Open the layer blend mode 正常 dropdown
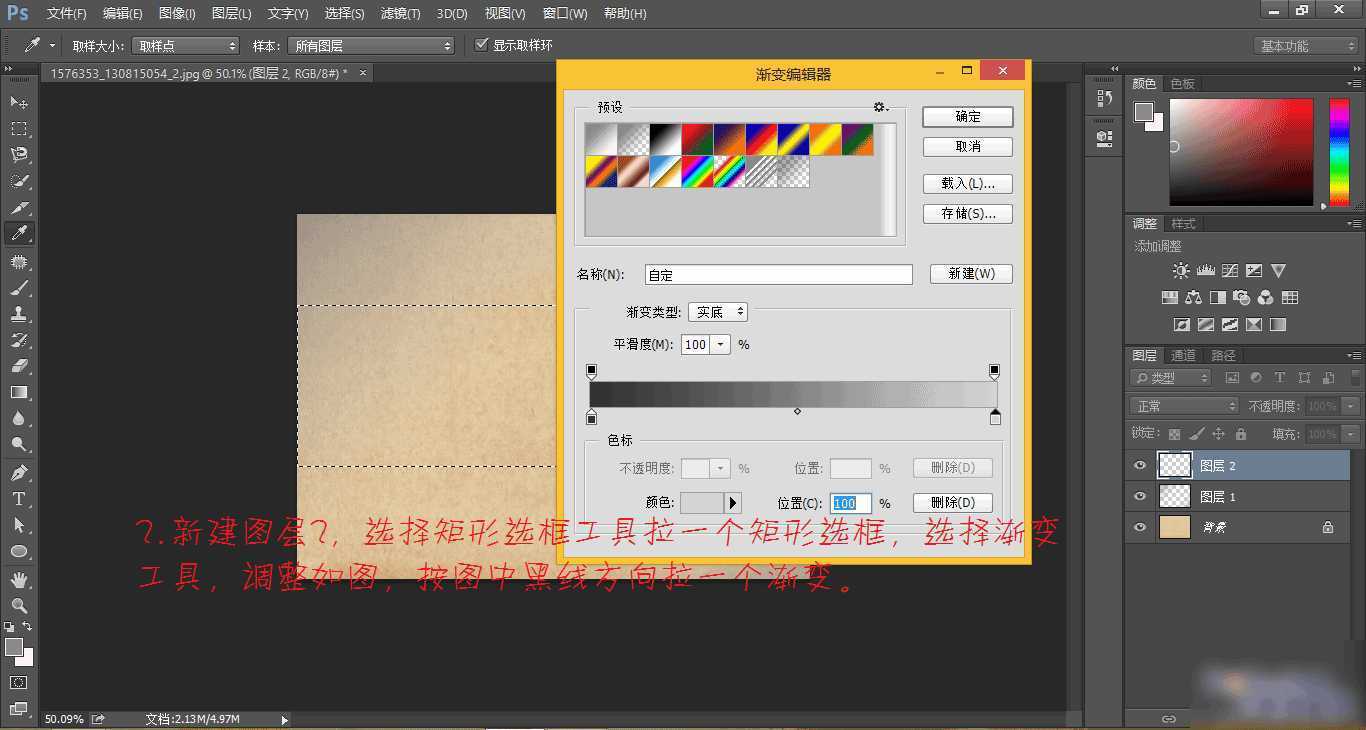 pyautogui.click(x=1184, y=406)
